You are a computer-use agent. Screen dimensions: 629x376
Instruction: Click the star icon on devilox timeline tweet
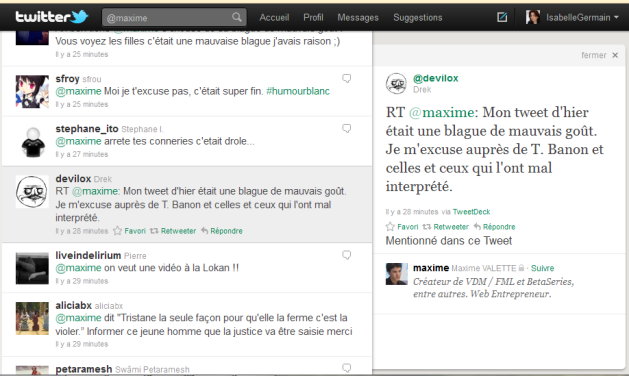(x=117, y=231)
